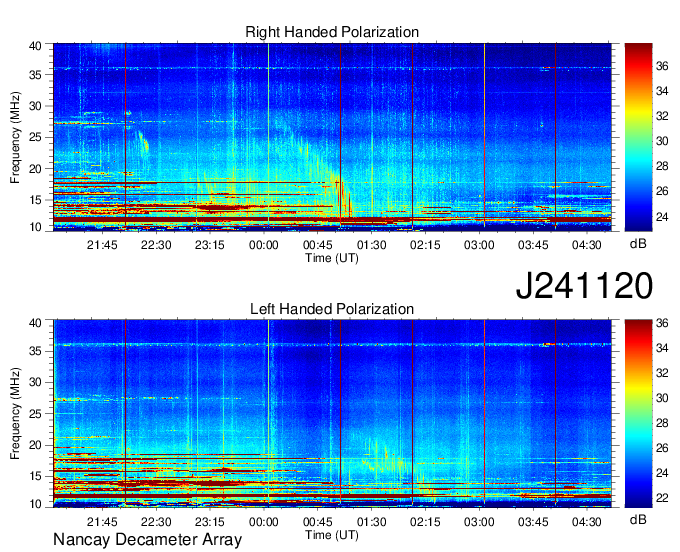Click the "32" value on Right Handed colorbar

coord(662,116)
